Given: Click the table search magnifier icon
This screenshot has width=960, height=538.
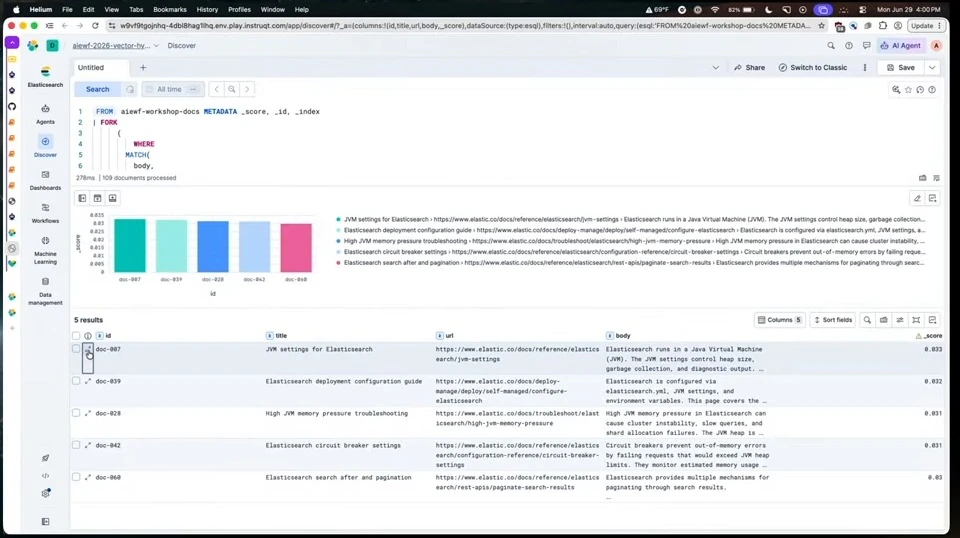Looking at the screenshot, I should click(868, 319).
